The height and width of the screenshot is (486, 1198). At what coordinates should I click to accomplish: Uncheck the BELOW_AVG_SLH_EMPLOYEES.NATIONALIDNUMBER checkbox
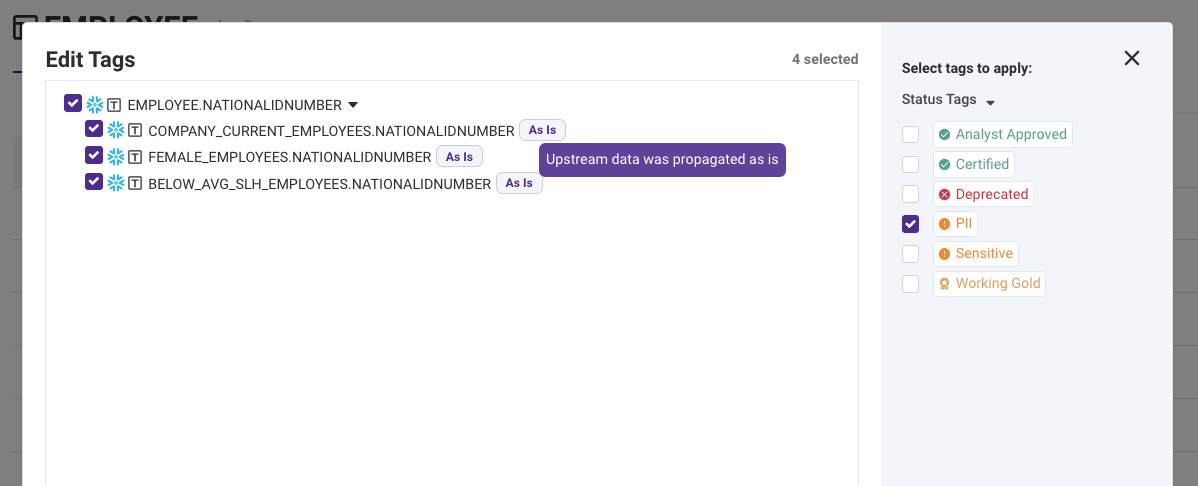(x=94, y=182)
